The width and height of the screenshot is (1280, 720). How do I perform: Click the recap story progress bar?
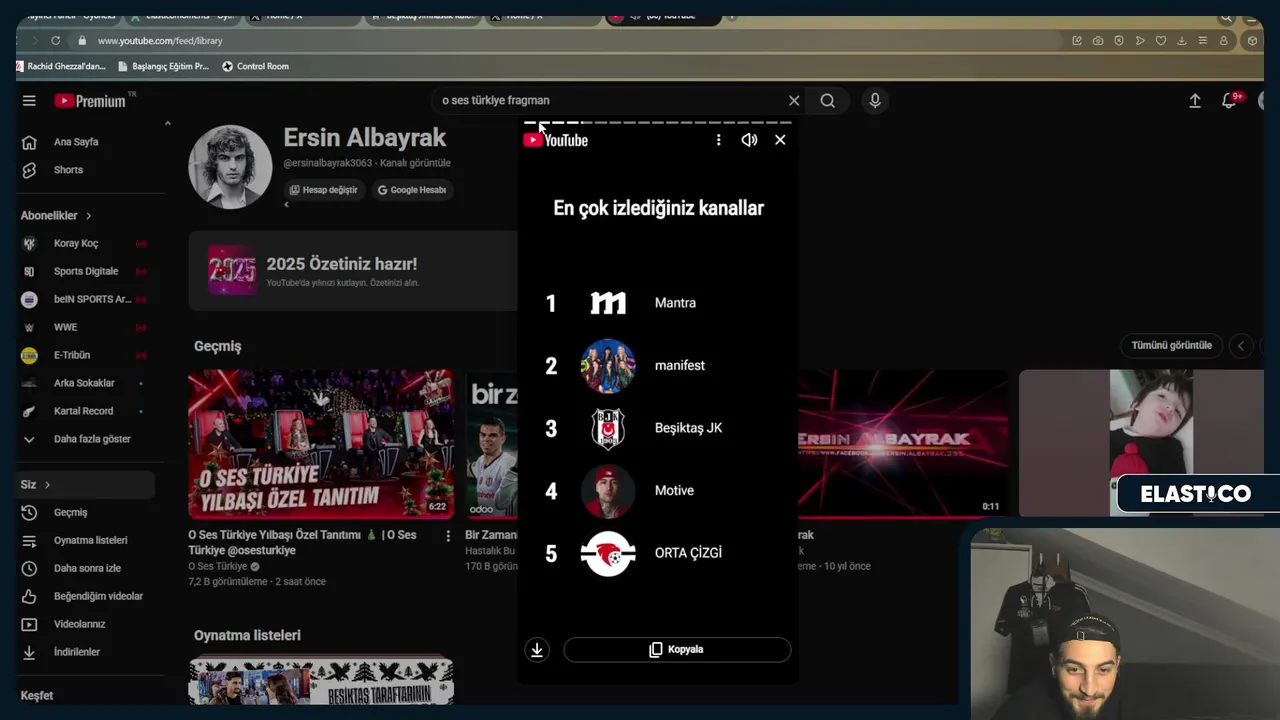(658, 123)
